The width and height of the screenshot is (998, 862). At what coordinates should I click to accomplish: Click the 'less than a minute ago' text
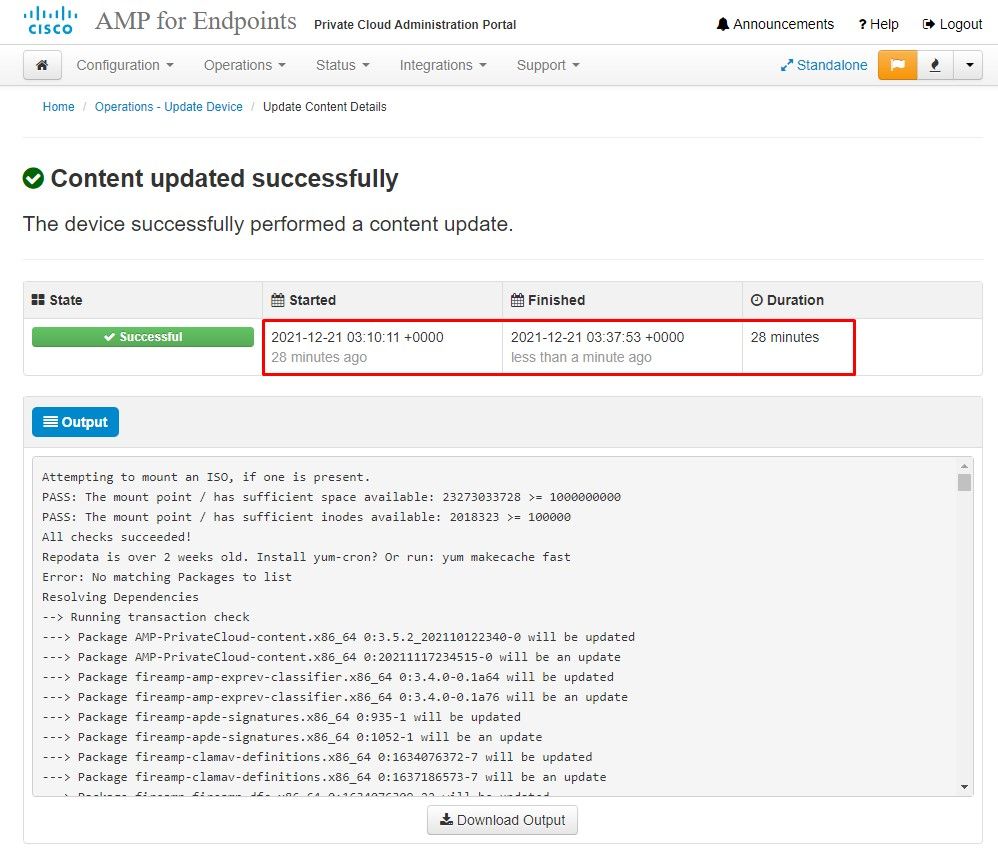click(x=581, y=357)
